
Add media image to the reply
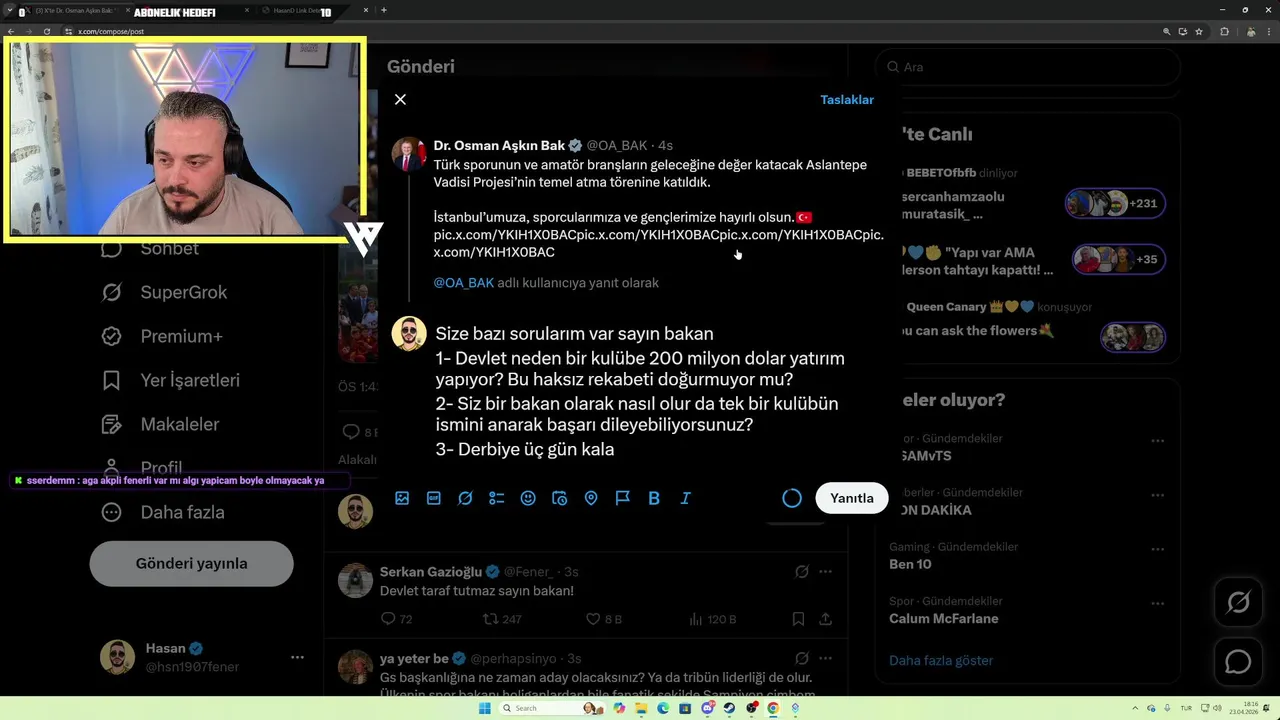point(402,498)
